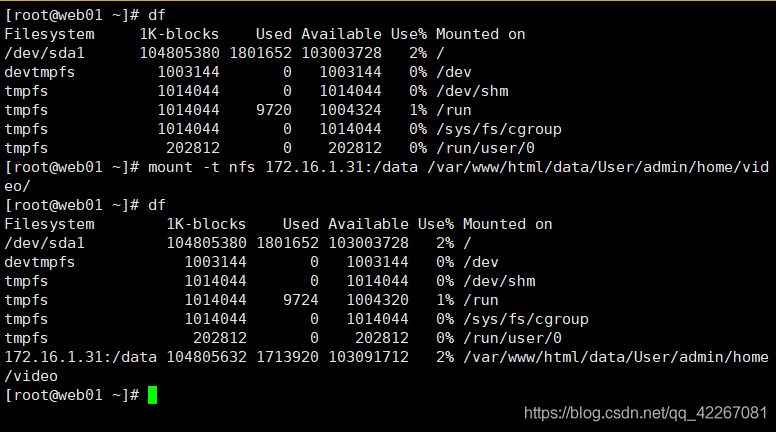Select "1801652" in the second df output
The height and width of the screenshot is (432, 776).
coord(288,243)
